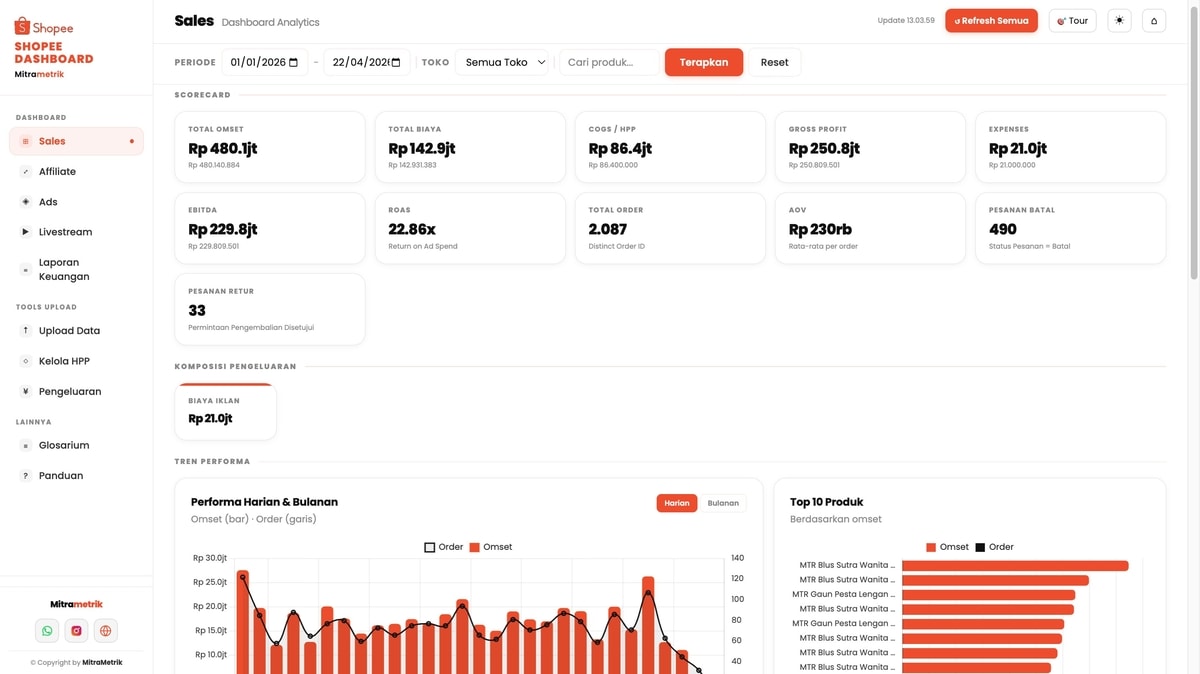Select the Harian chart toggle
This screenshot has height=674, width=1200.
click(x=677, y=503)
